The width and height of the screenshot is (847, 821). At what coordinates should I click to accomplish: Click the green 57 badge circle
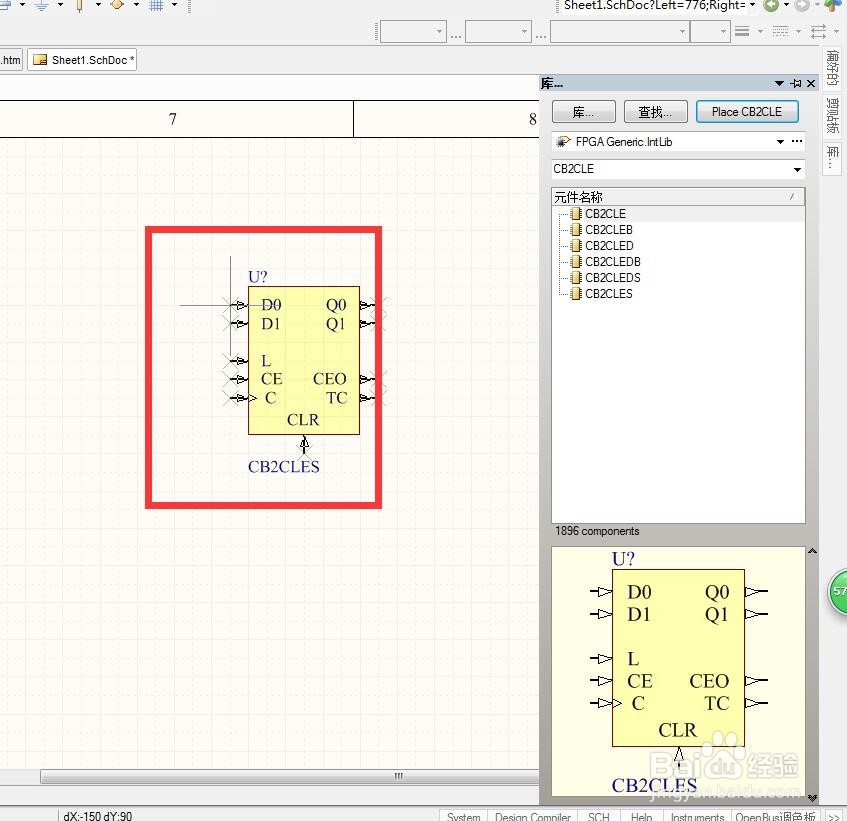tap(838, 591)
